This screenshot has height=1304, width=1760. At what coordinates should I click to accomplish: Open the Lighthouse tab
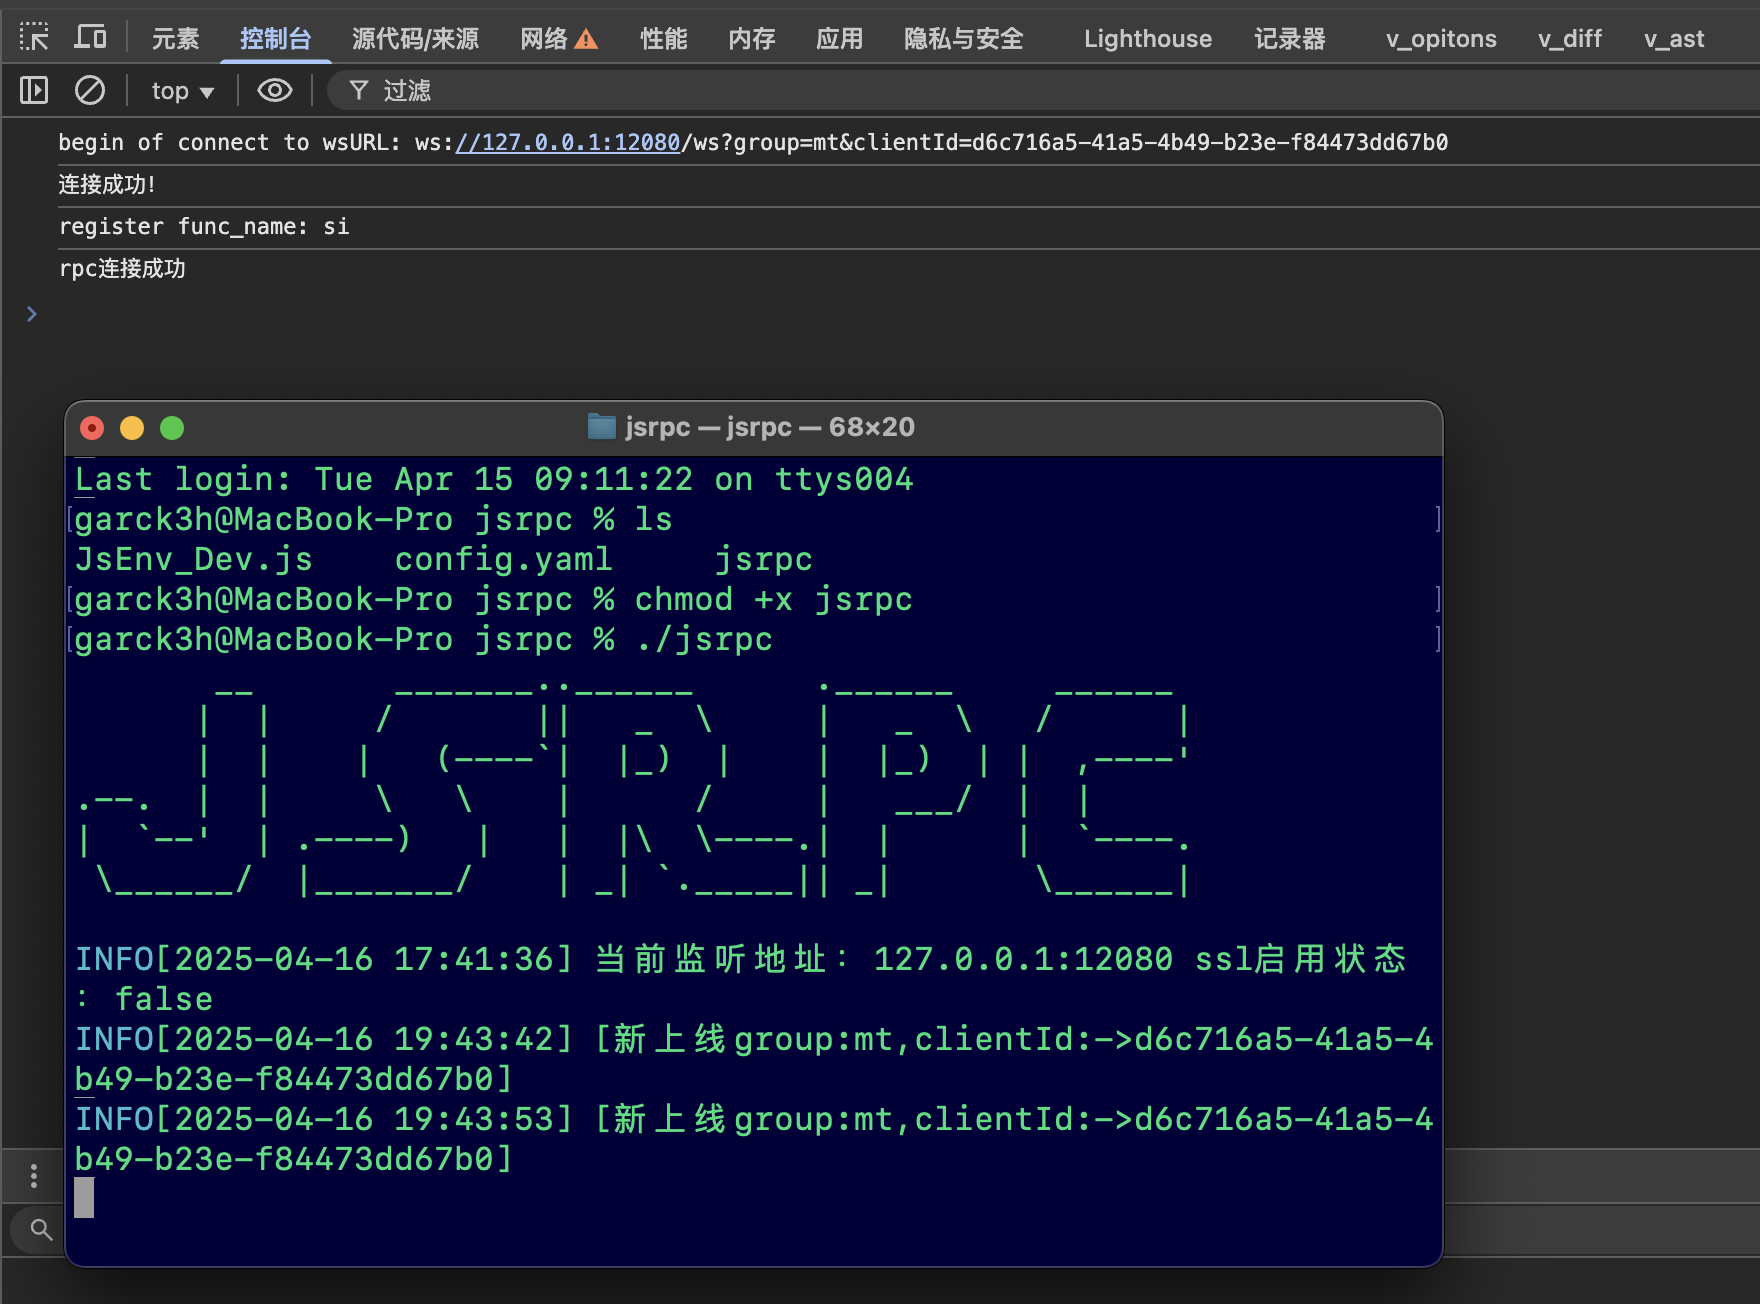click(x=1147, y=39)
